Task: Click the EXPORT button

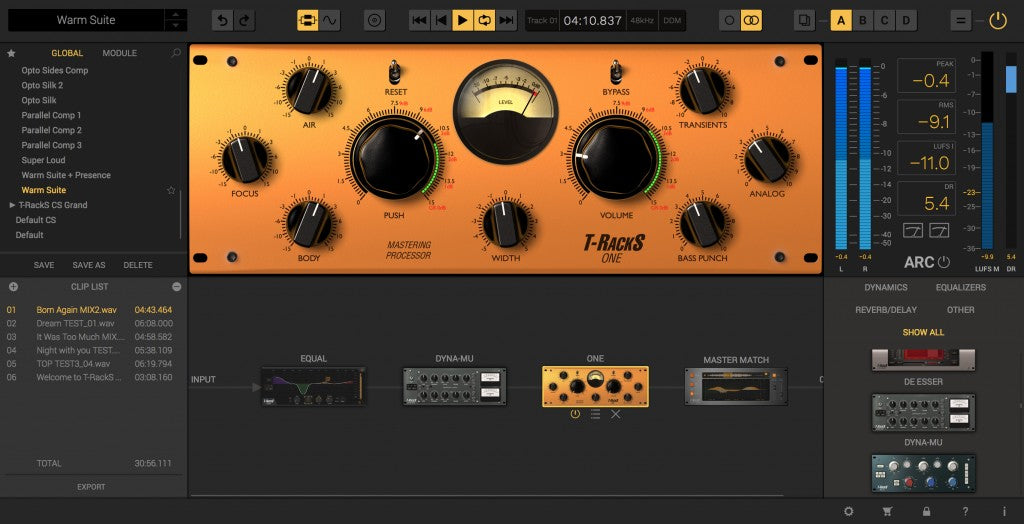Action: tap(92, 487)
